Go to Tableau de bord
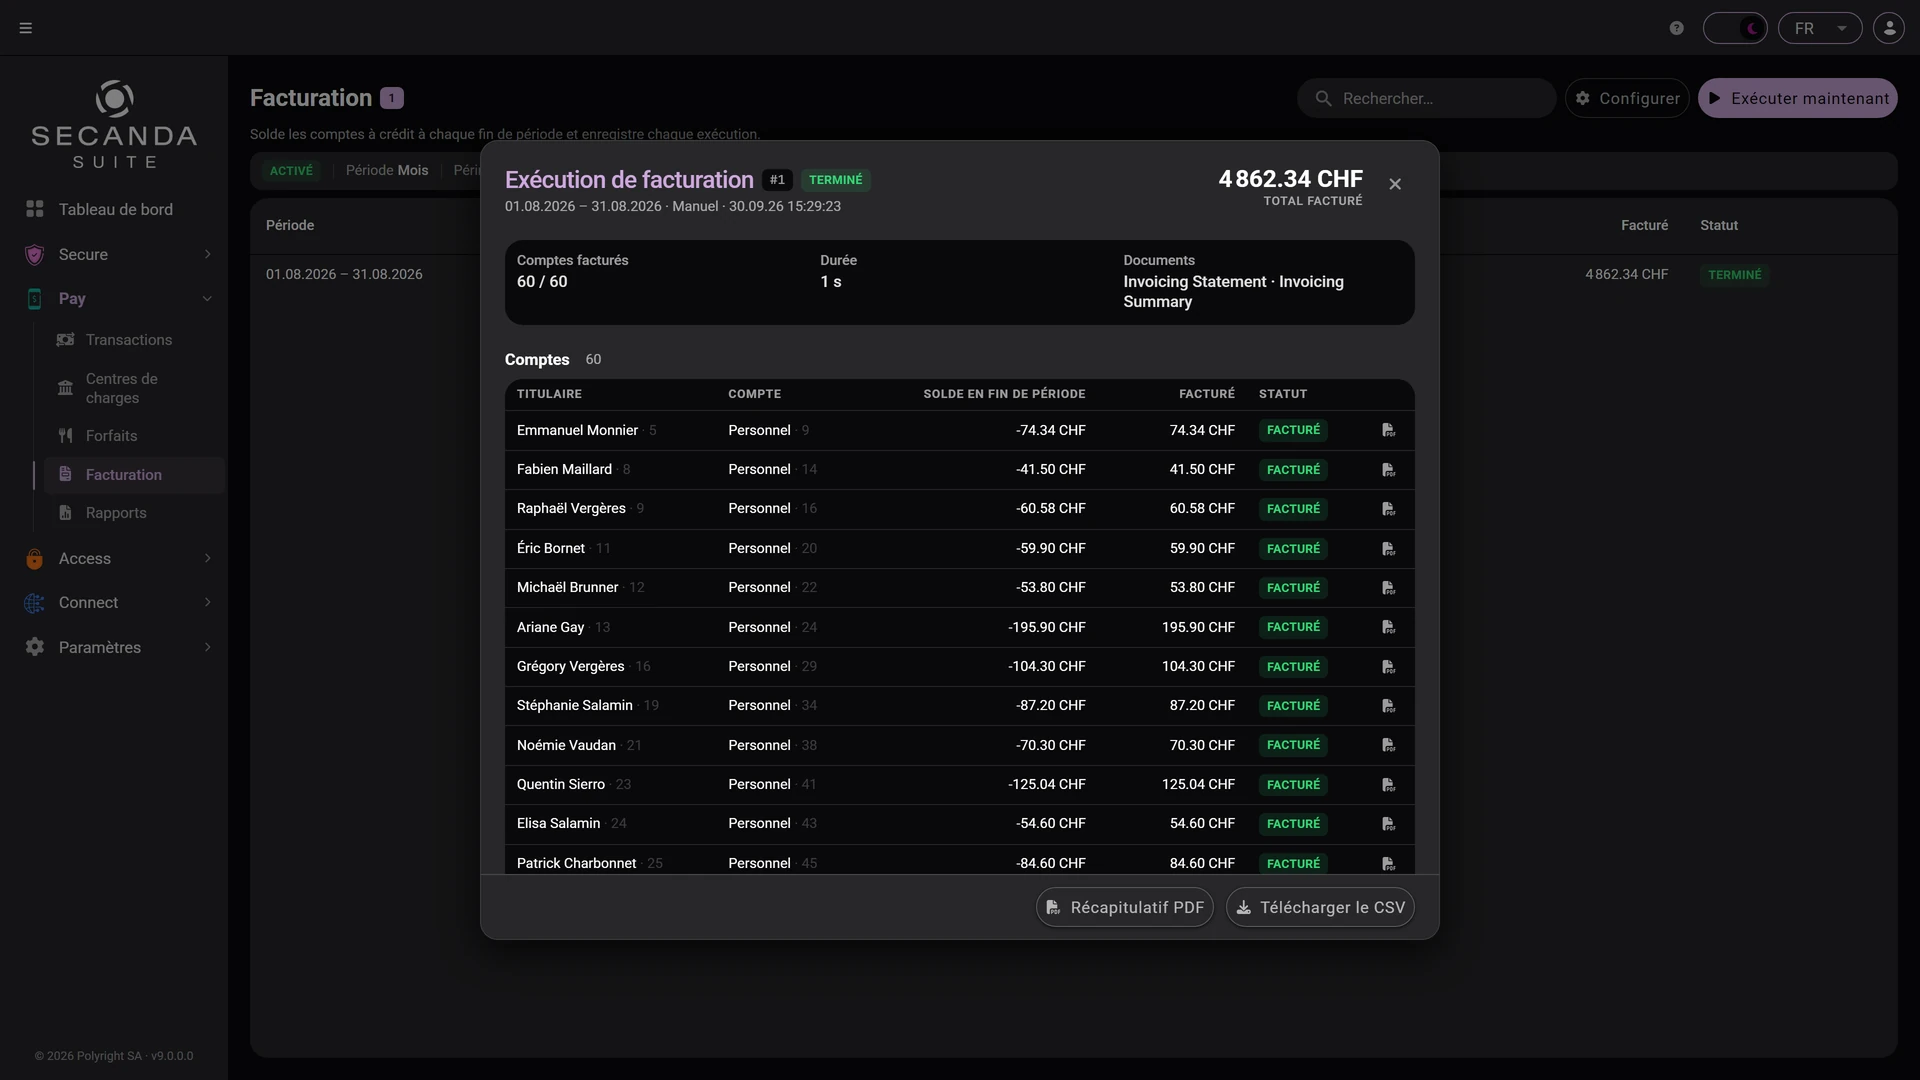The image size is (1920, 1080). click(x=118, y=209)
